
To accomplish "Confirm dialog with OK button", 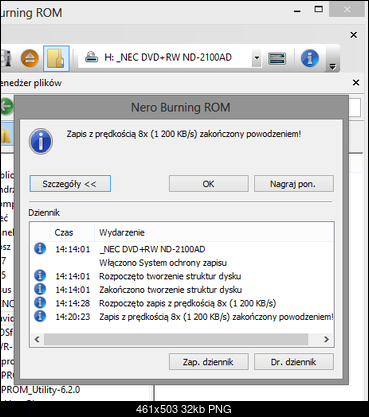I will (x=209, y=184).
